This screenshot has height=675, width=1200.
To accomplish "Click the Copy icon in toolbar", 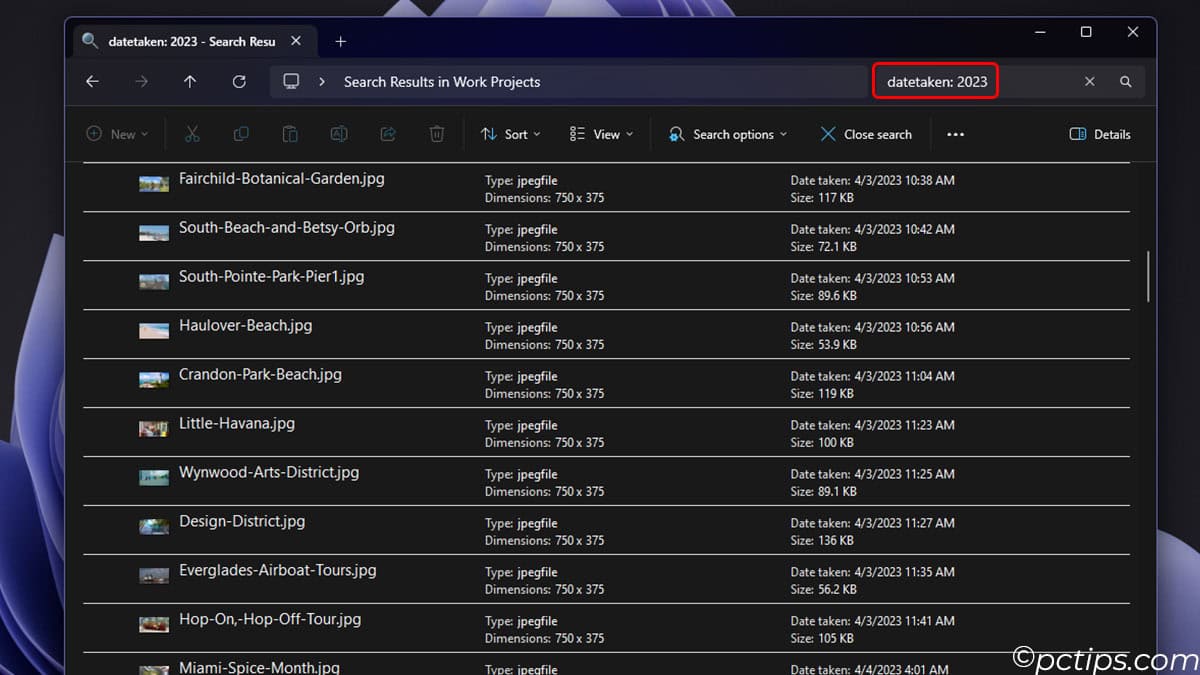I will [241, 134].
